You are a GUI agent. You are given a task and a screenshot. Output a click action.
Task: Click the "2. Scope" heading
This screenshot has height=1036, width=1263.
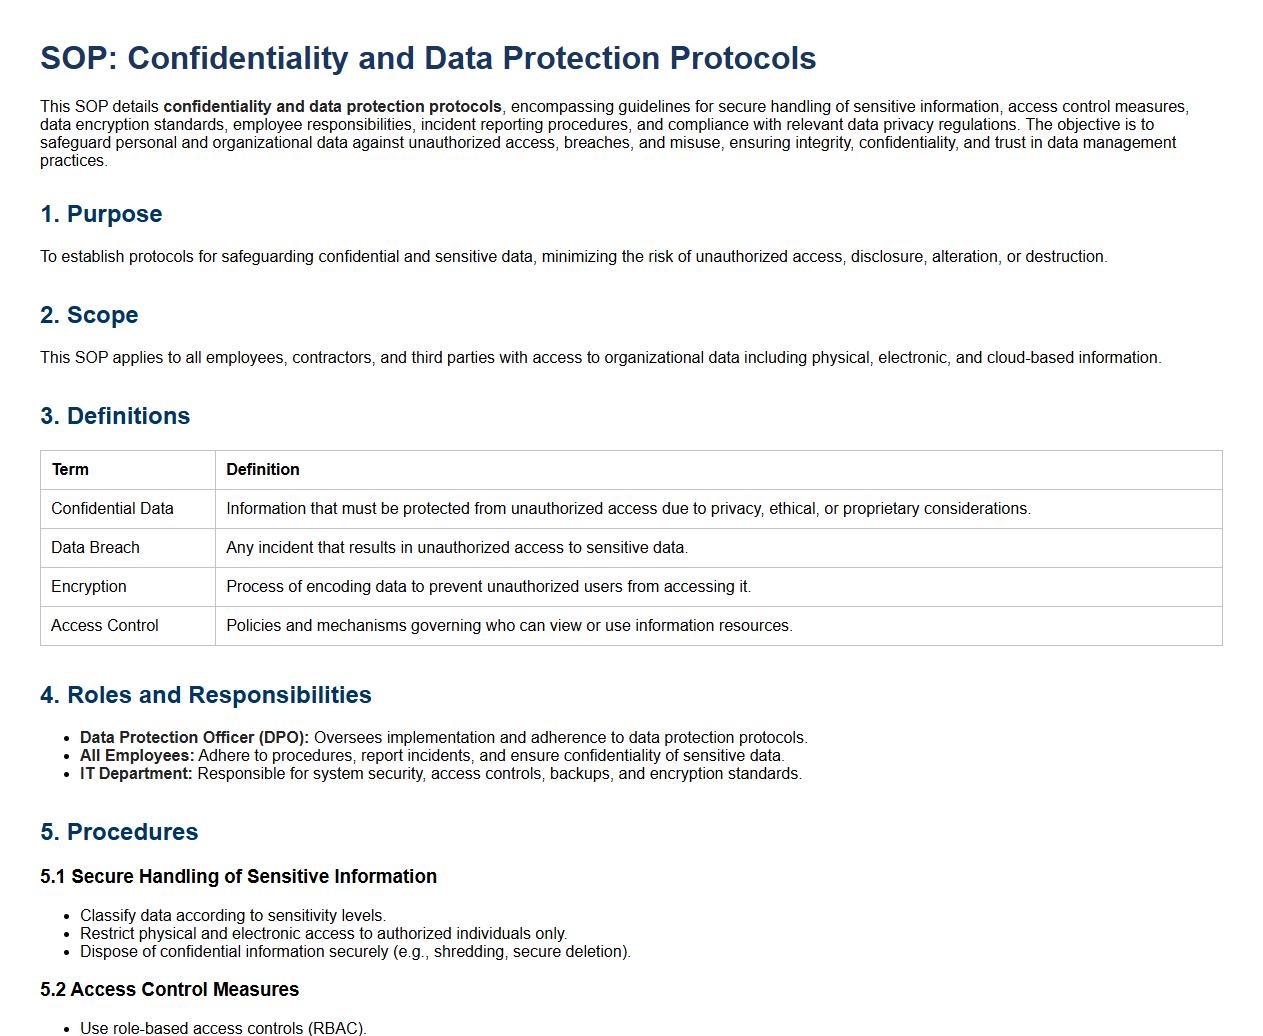[89, 315]
